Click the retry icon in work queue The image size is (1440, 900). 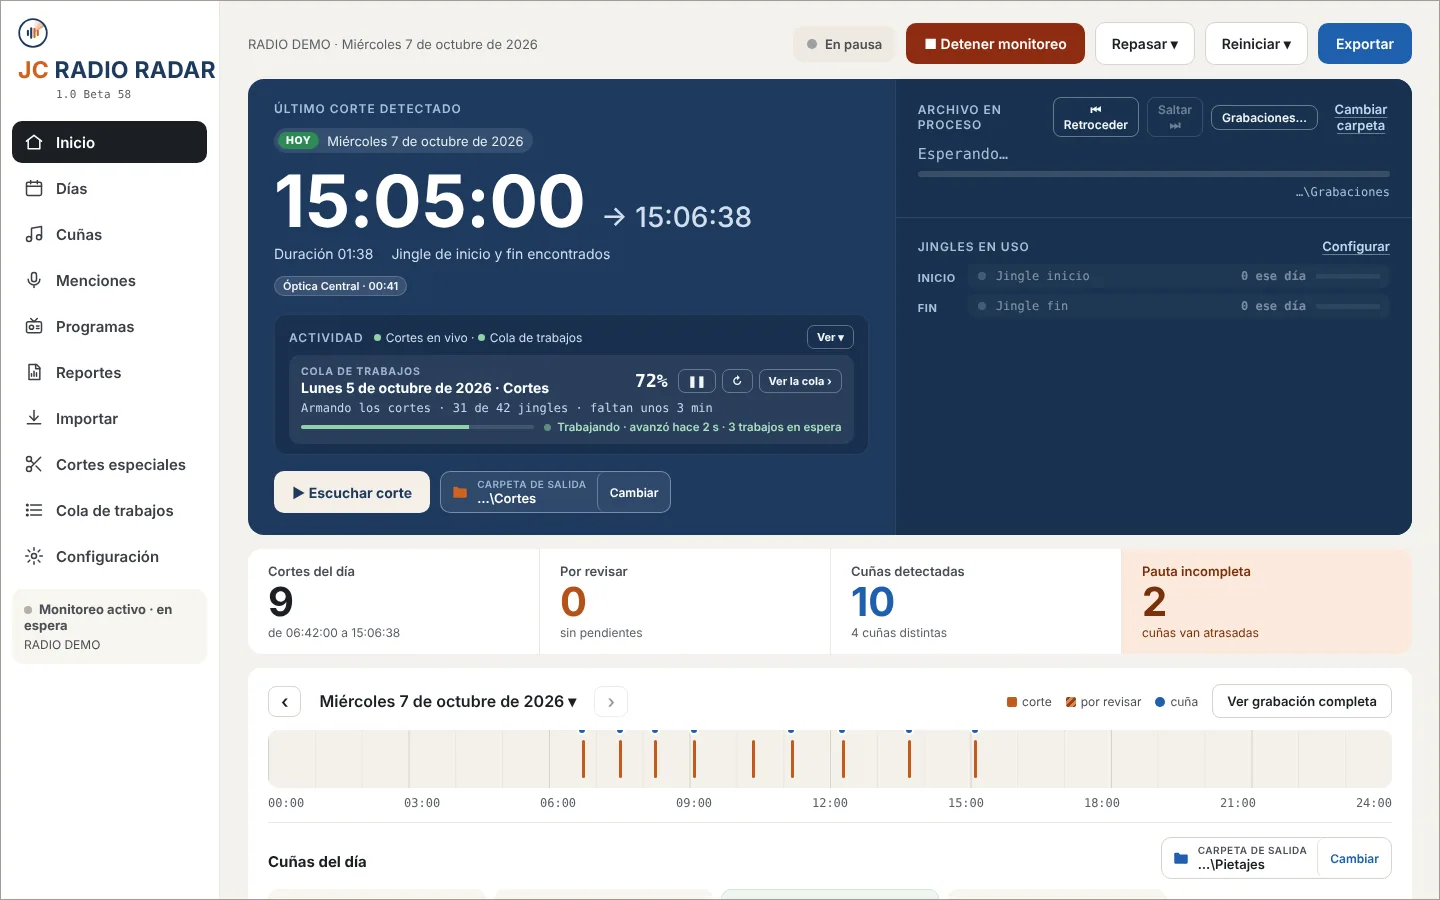tap(737, 381)
